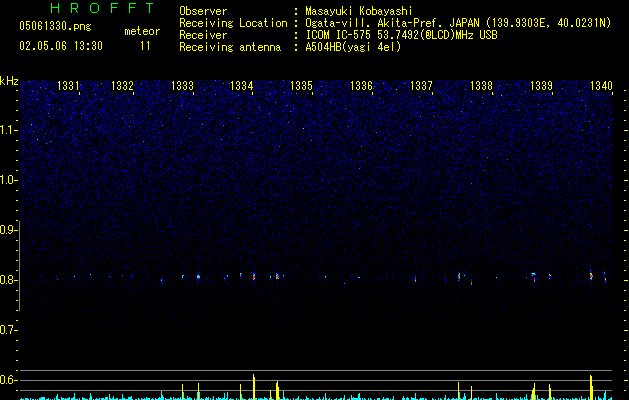Click the Receiving Location label
The width and height of the screenshot is (629, 400).
233,23
